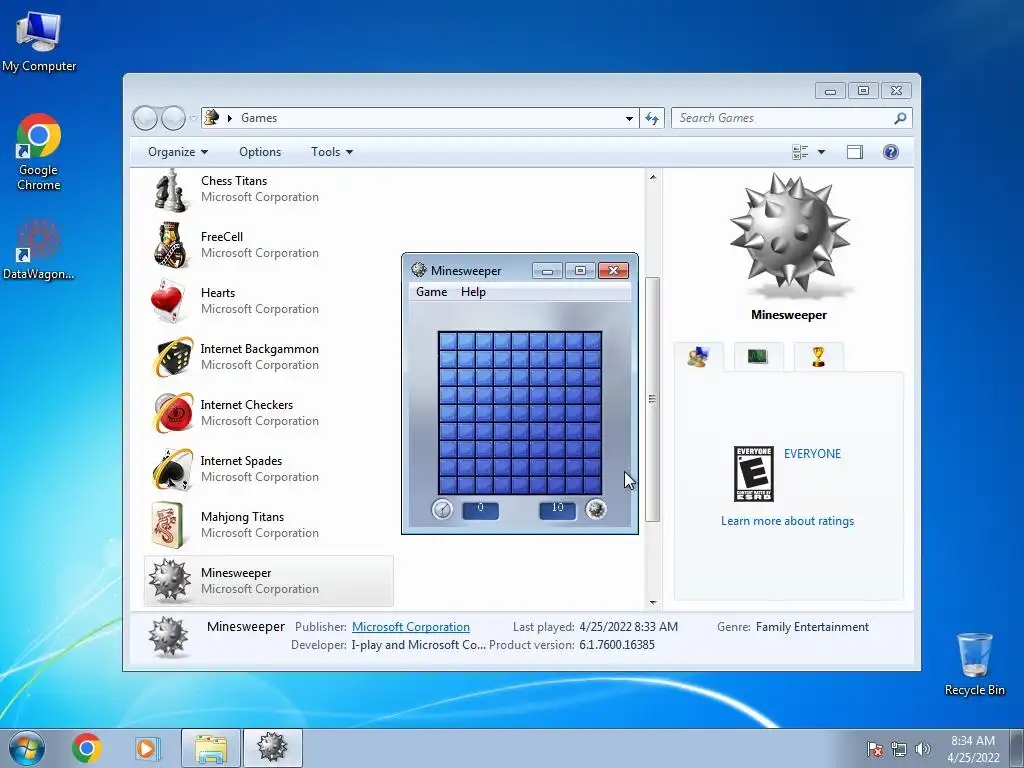Viewport: 1024px width, 768px height.
Task: Click the change view icon
Action: 800,152
